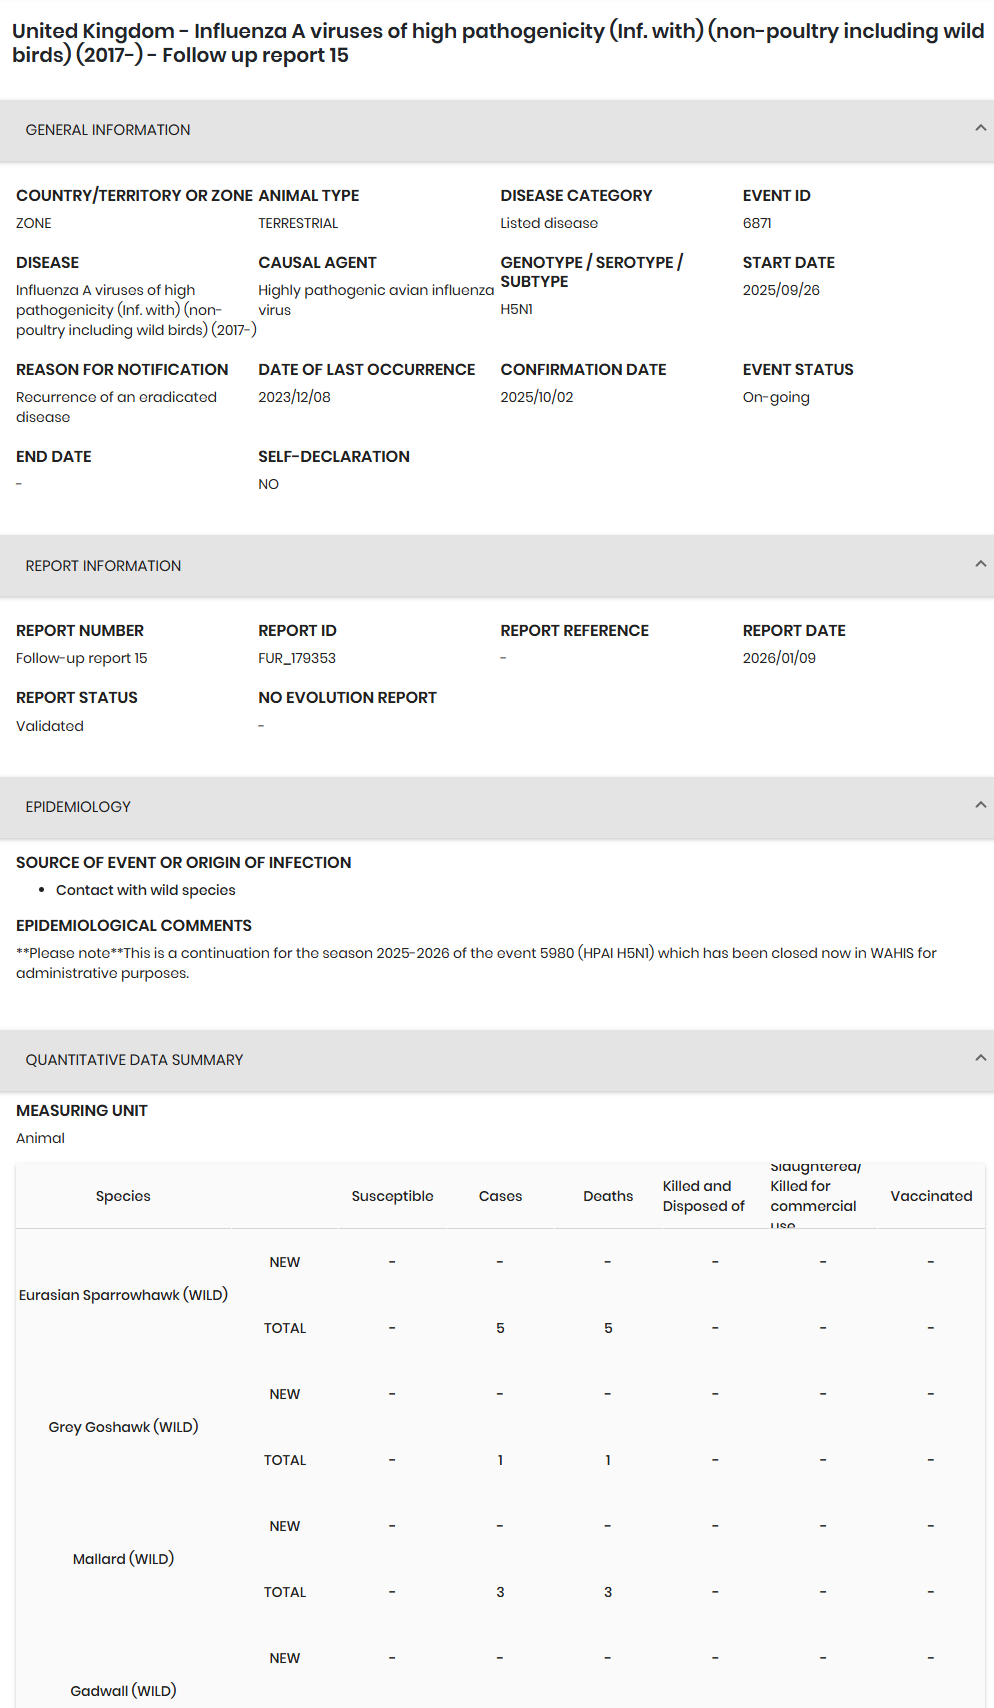994x1708 pixels.
Task: Click the epidemiological comments paragraph text
Action: click(476, 963)
